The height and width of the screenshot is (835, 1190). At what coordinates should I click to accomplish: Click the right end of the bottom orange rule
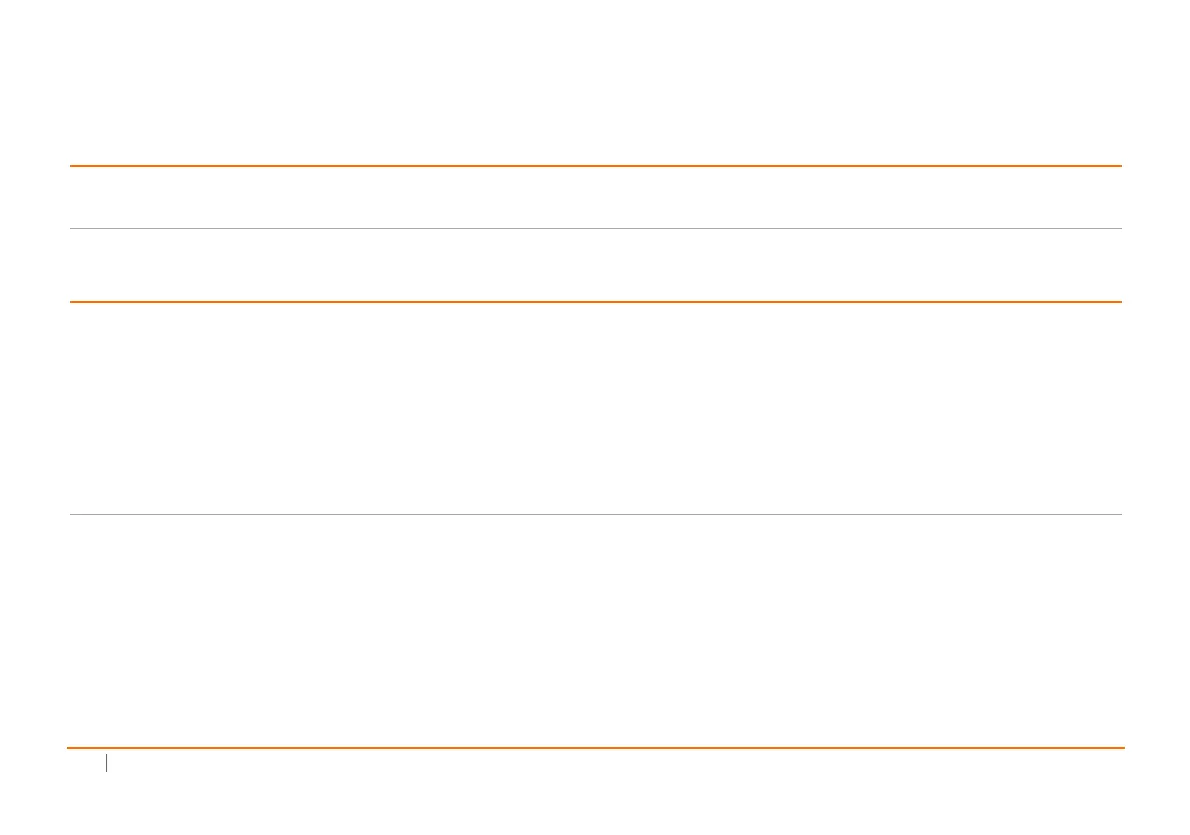click(1121, 748)
